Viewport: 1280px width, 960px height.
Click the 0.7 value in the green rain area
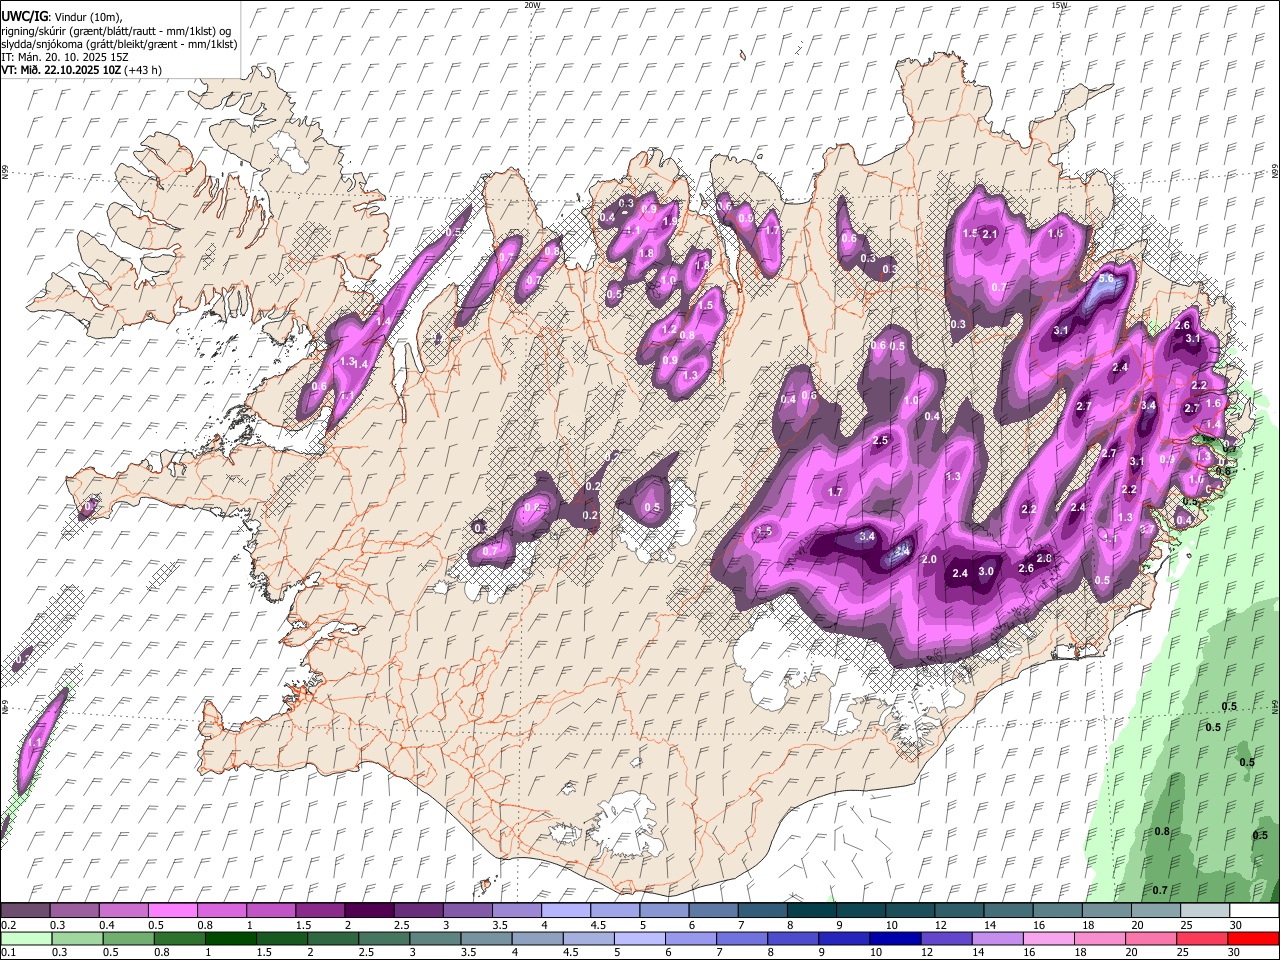pos(1160,890)
